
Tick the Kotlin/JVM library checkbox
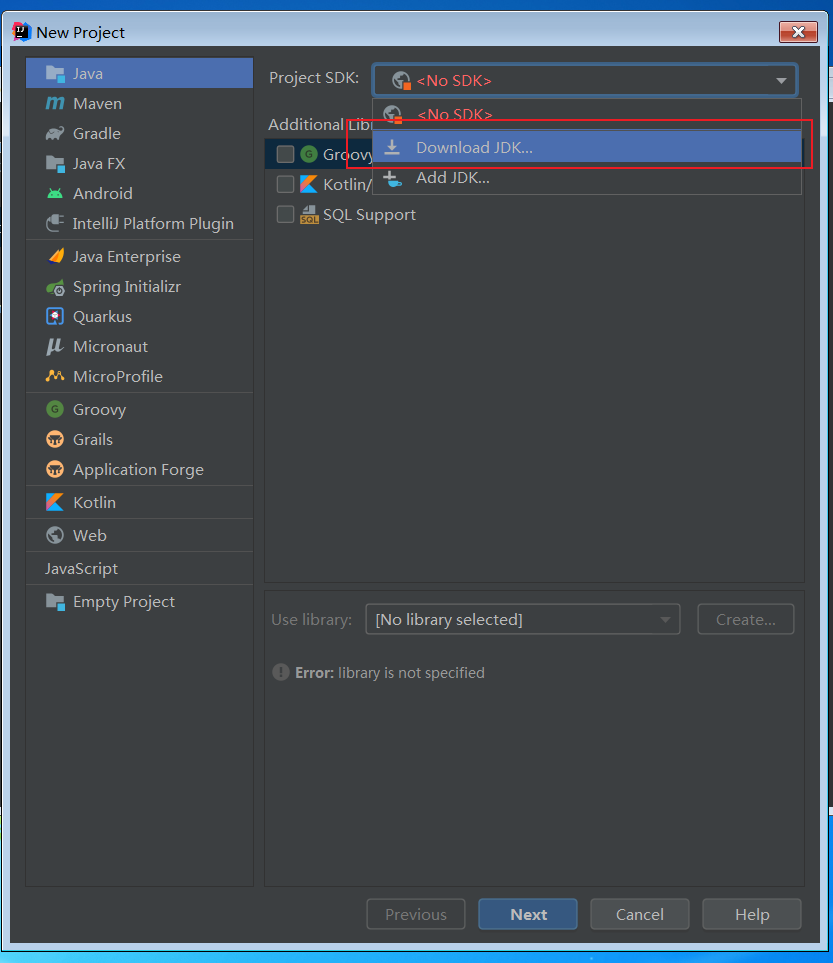coord(285,184)
